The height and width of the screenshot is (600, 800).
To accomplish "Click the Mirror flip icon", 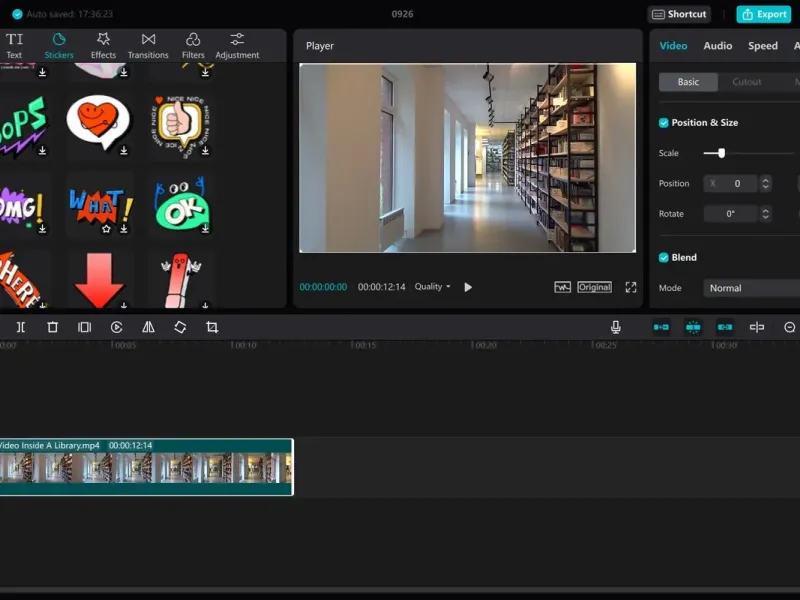I will 148,327.
